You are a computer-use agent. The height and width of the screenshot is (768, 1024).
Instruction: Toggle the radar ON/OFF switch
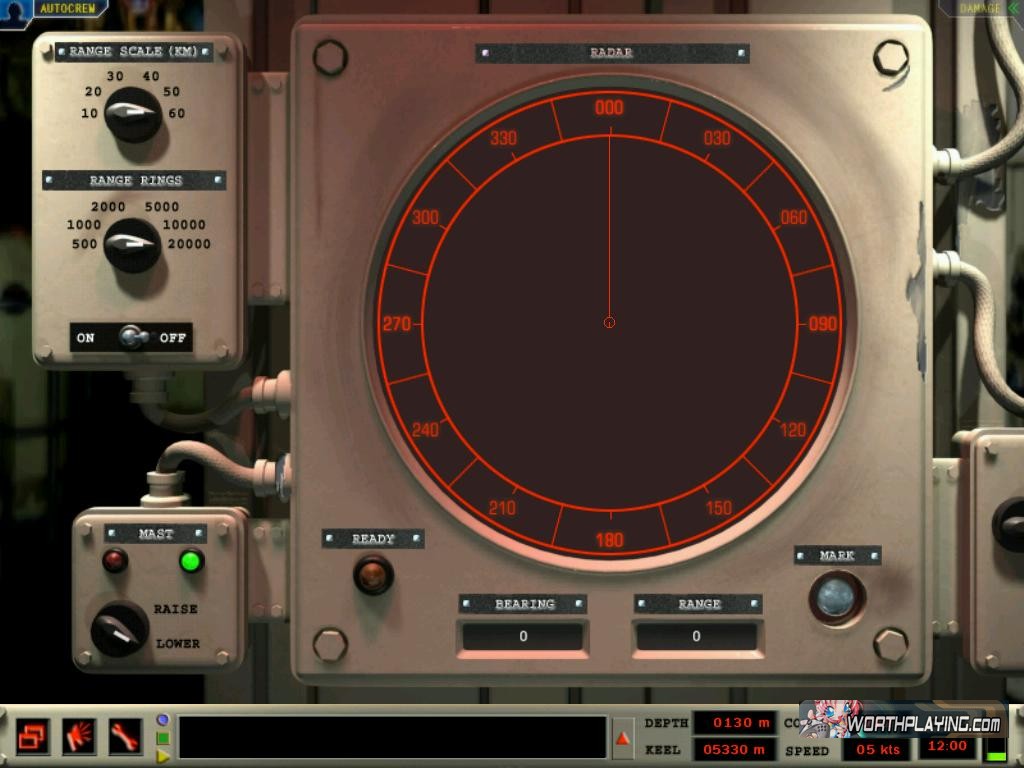point(132,337)
